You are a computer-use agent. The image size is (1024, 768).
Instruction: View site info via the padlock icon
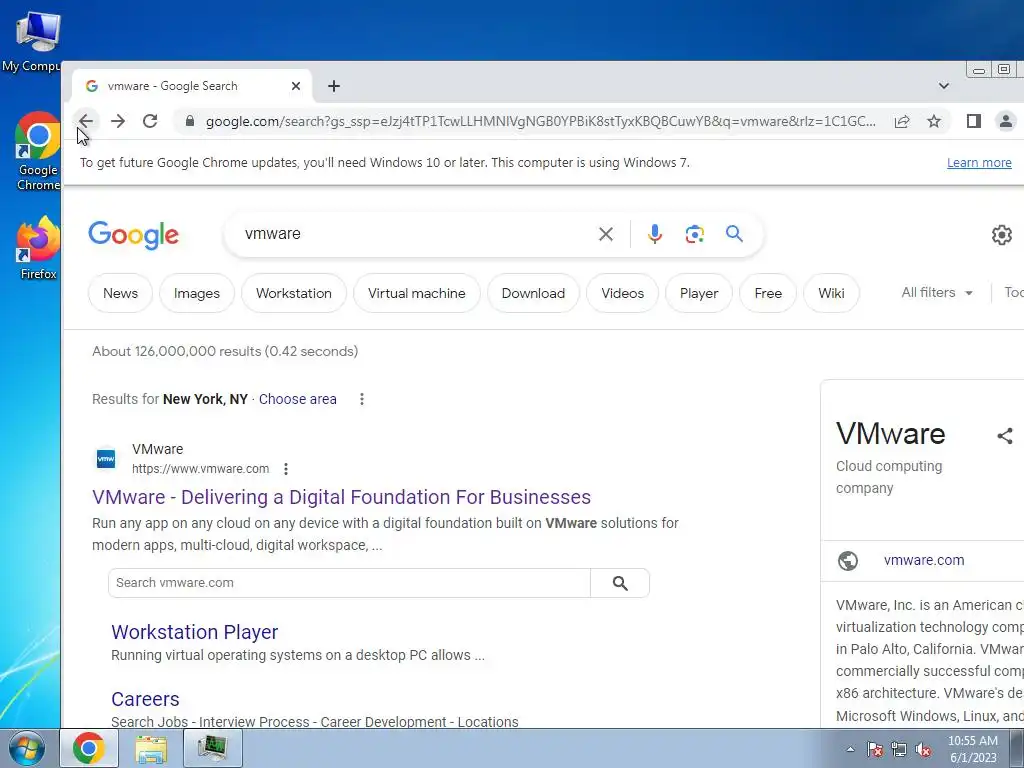point(190,121)
